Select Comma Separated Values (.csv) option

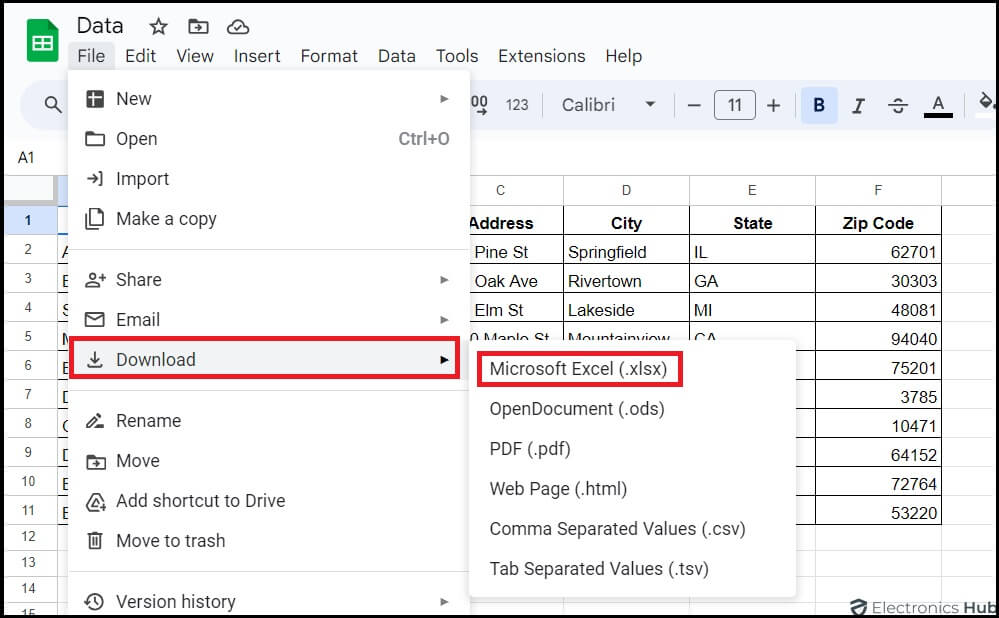(617, 529)
